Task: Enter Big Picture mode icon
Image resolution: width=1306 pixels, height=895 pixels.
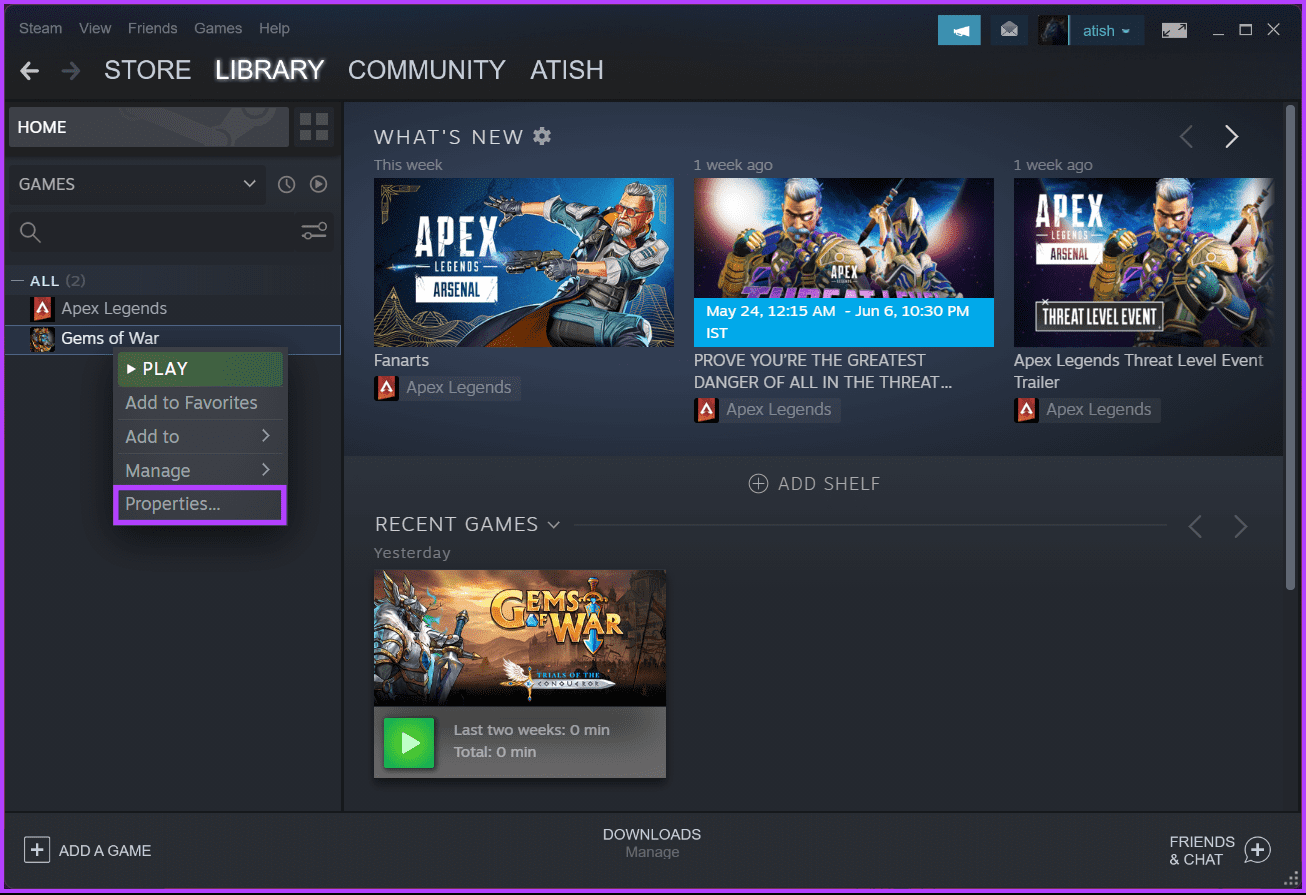Action: coord(1174,30)
